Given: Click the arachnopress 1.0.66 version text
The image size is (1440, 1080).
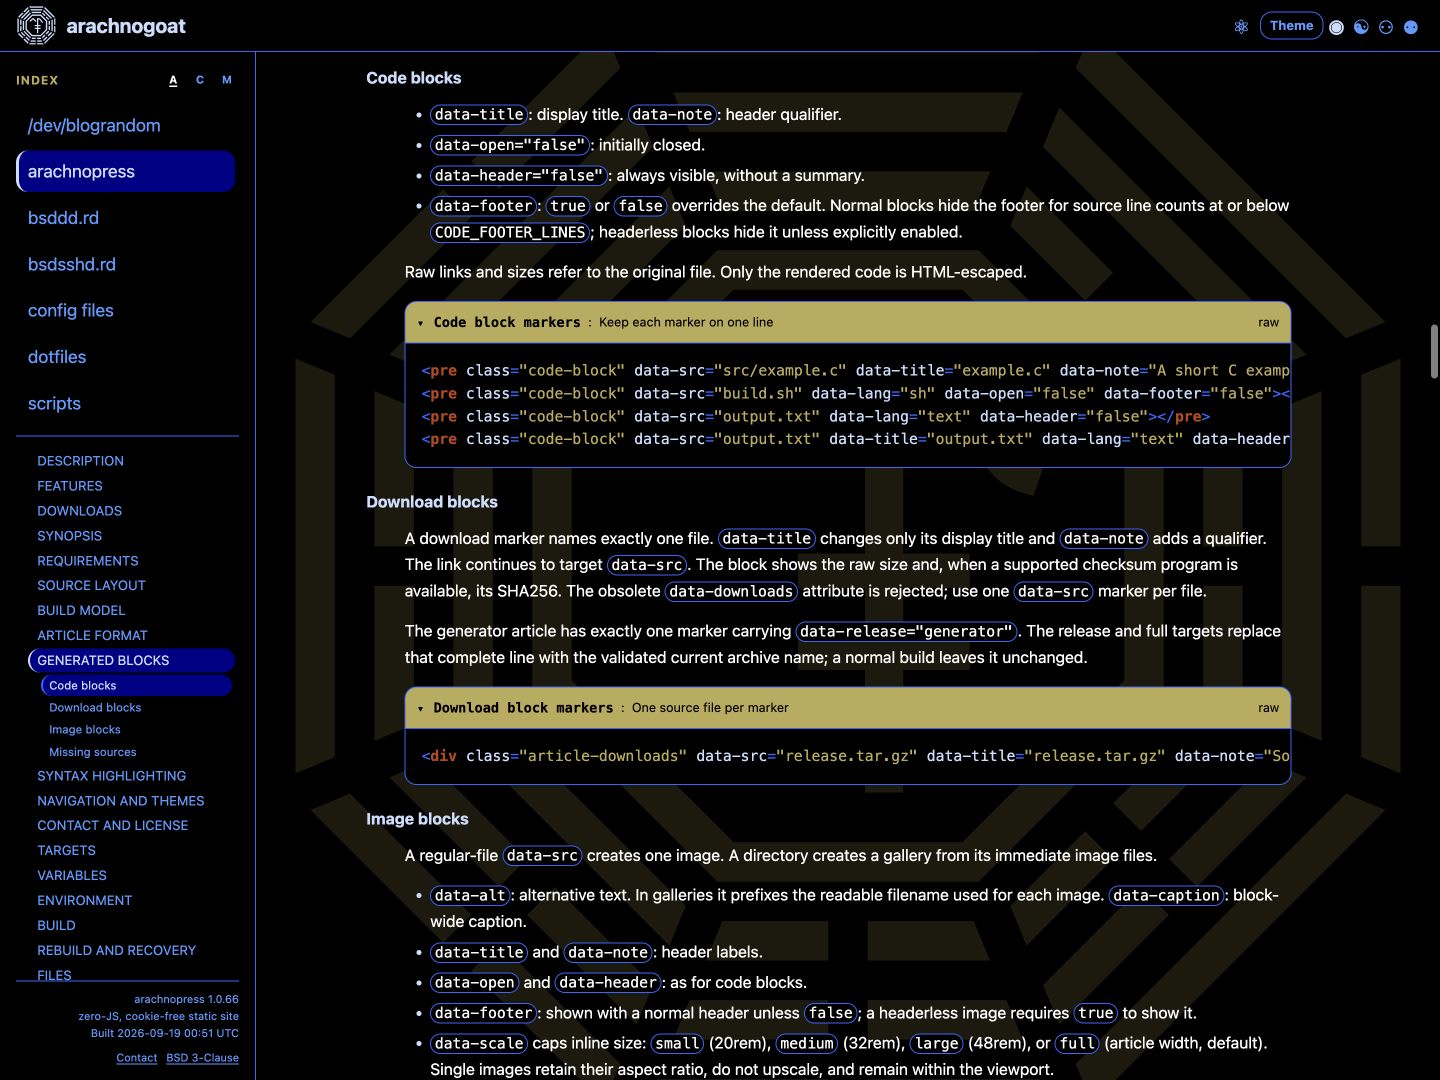Looking at the screenshot, I should click(x=186, y=999).
